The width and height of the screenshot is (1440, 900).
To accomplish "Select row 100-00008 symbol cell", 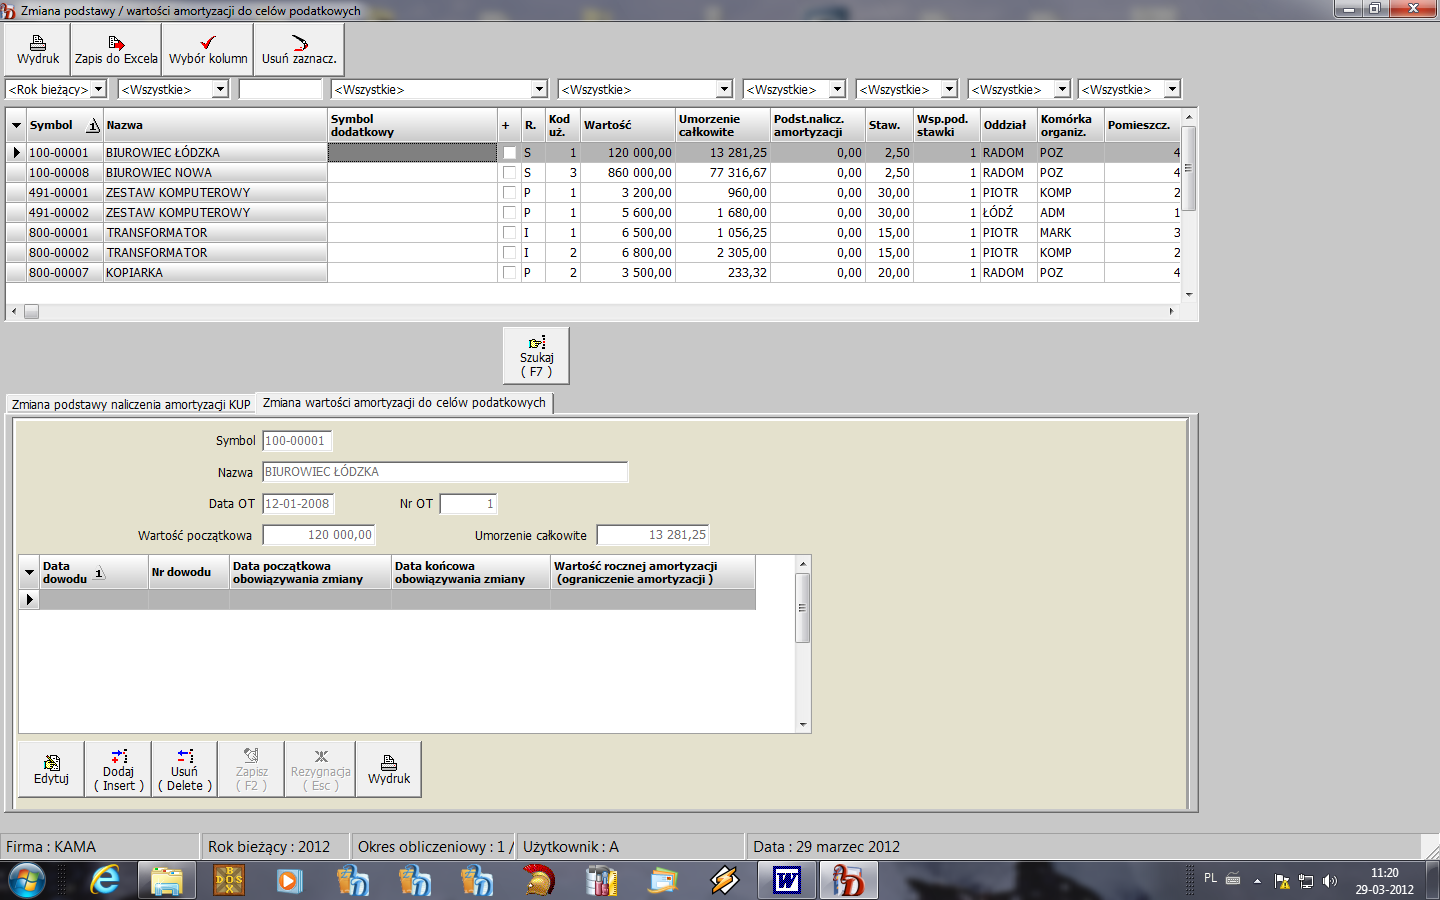I will tap(64, 173).
